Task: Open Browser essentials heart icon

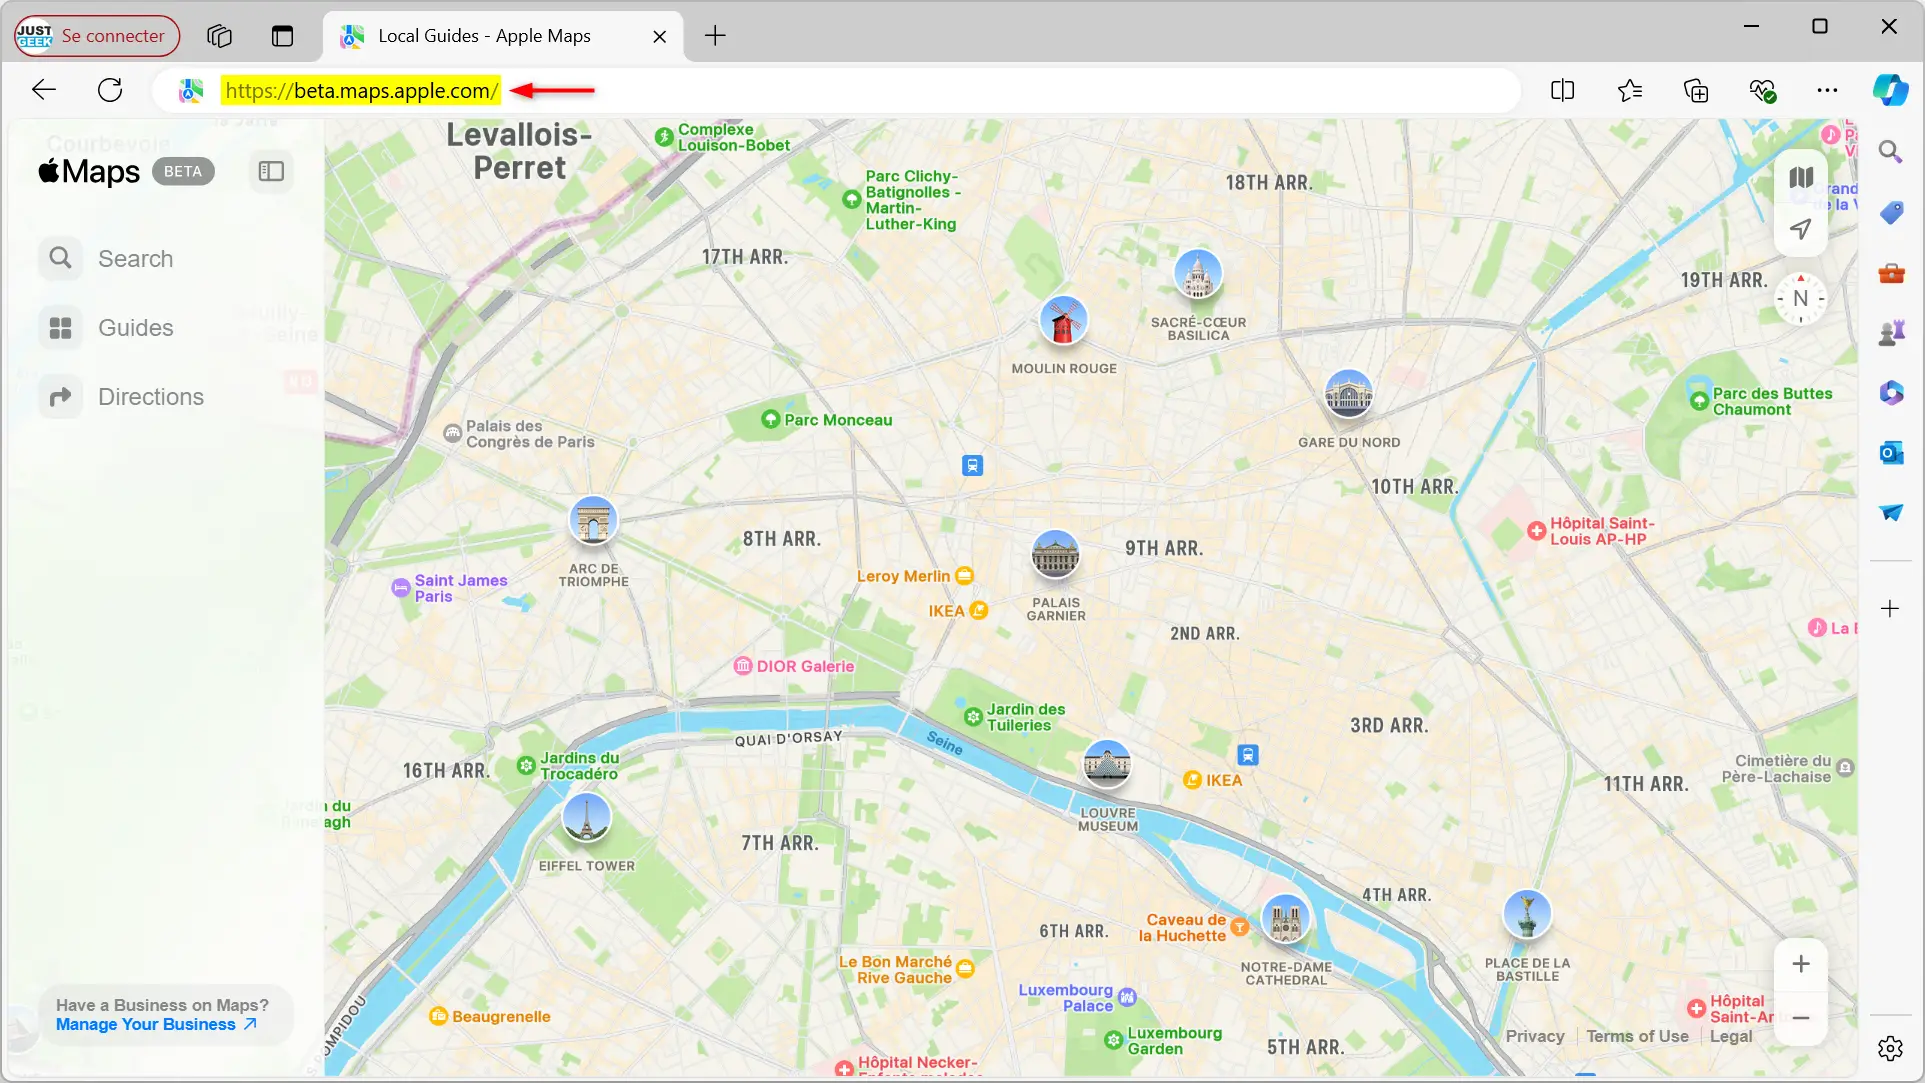Action: tap(1762, 91)
